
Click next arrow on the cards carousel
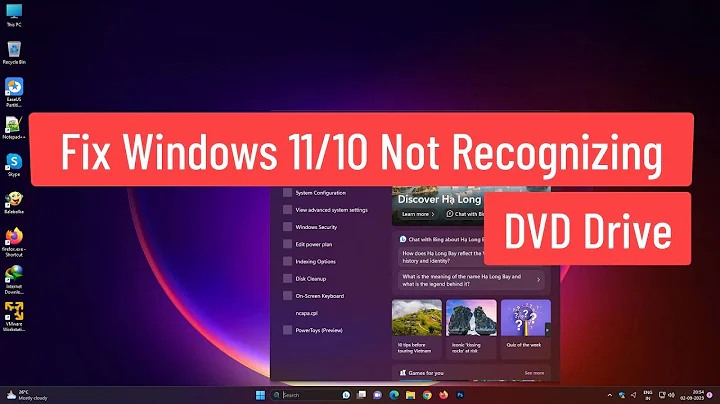point(547,330)
